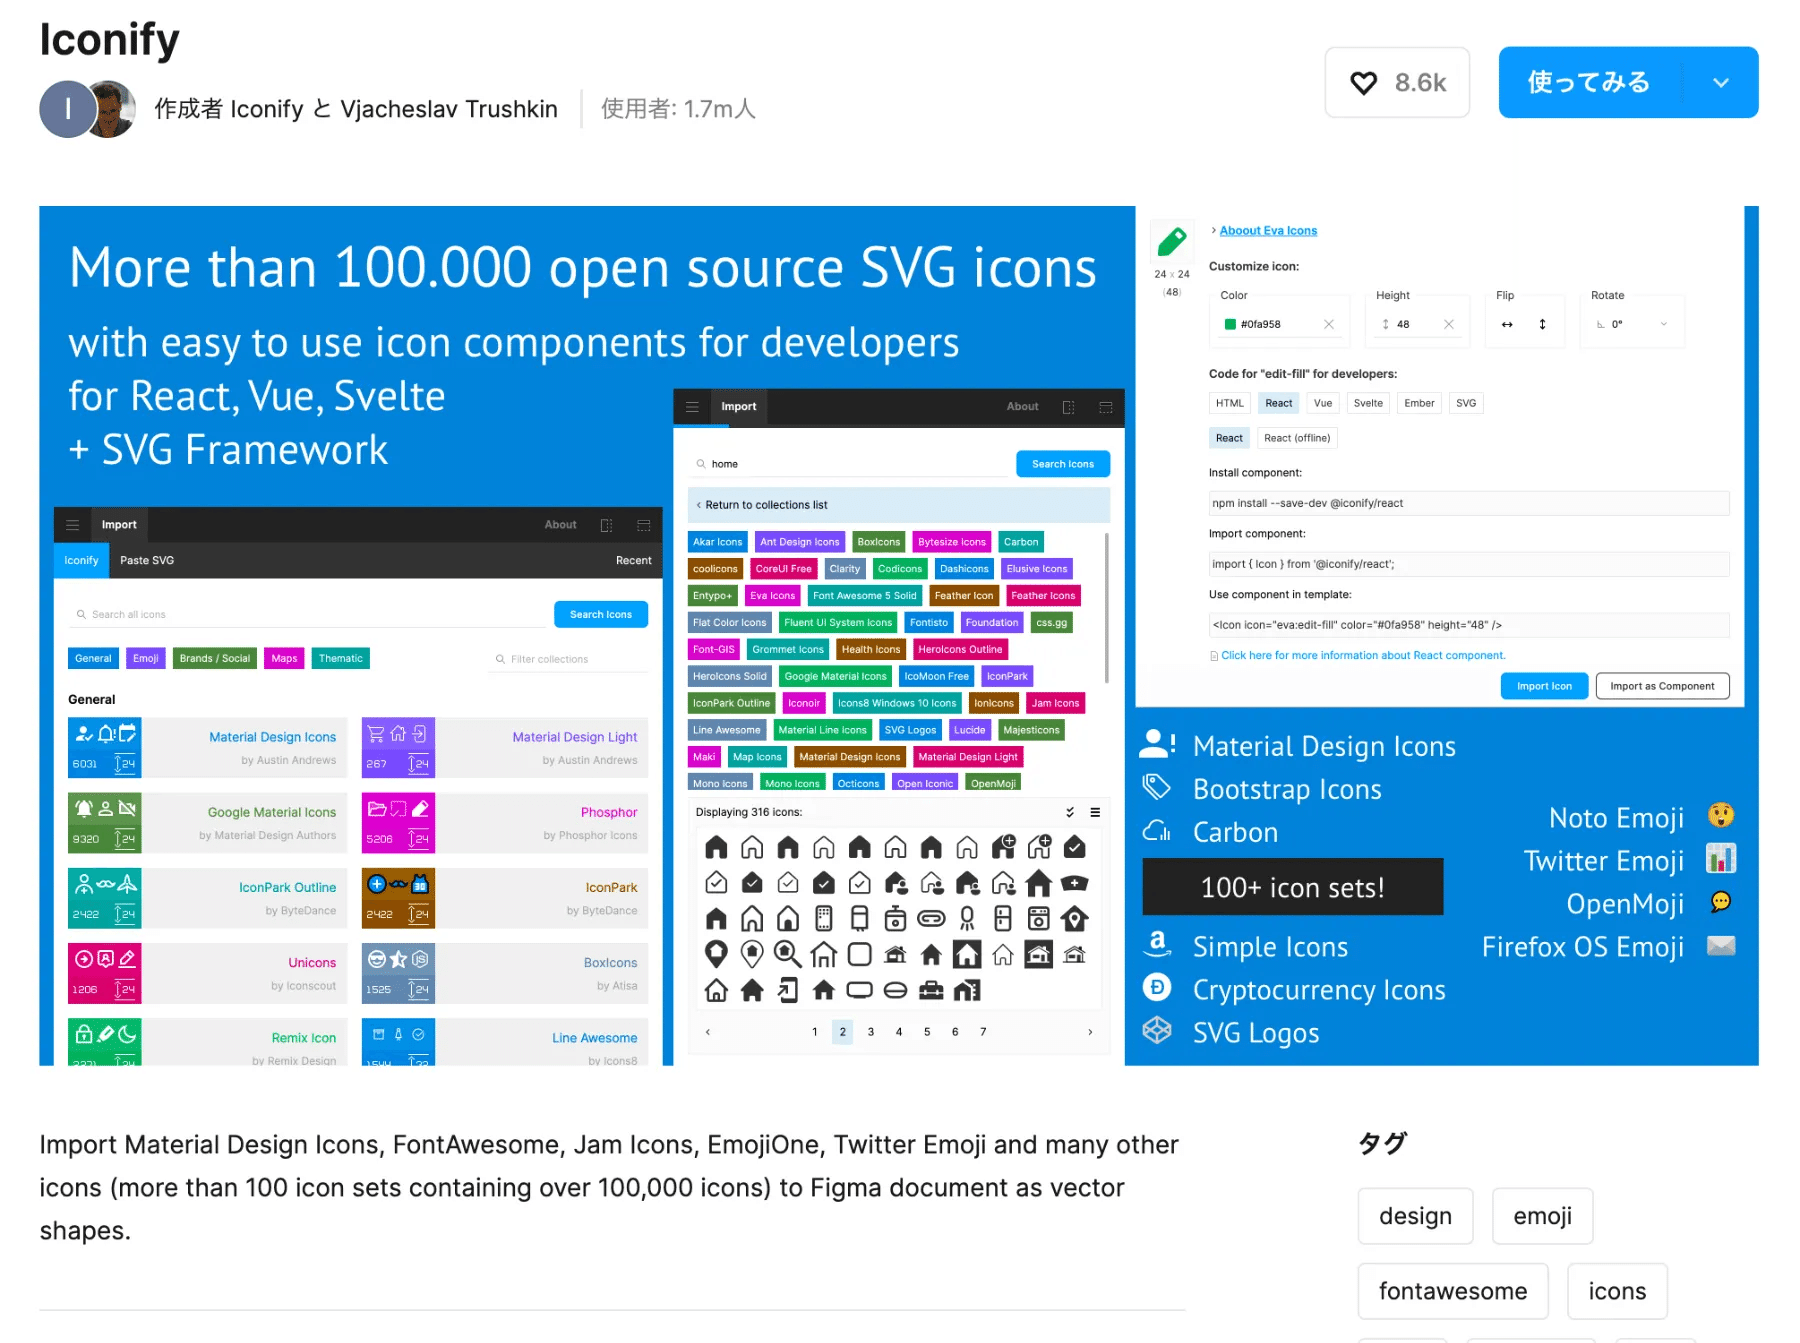Open the Paste SVG tab
The height and width of the screenshot is (1343, 1800).
[147, 561]
